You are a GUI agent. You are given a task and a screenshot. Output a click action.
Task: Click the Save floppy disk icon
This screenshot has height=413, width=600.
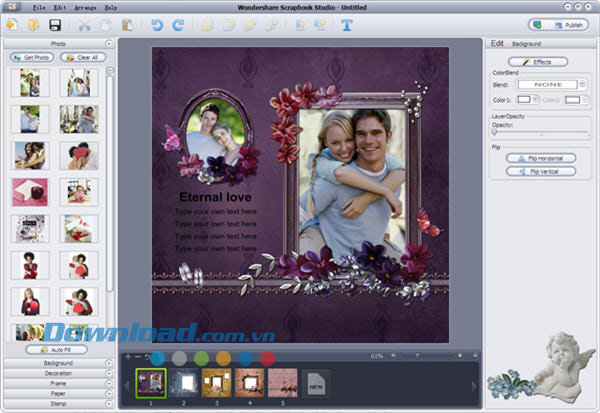tap(56, 24)
